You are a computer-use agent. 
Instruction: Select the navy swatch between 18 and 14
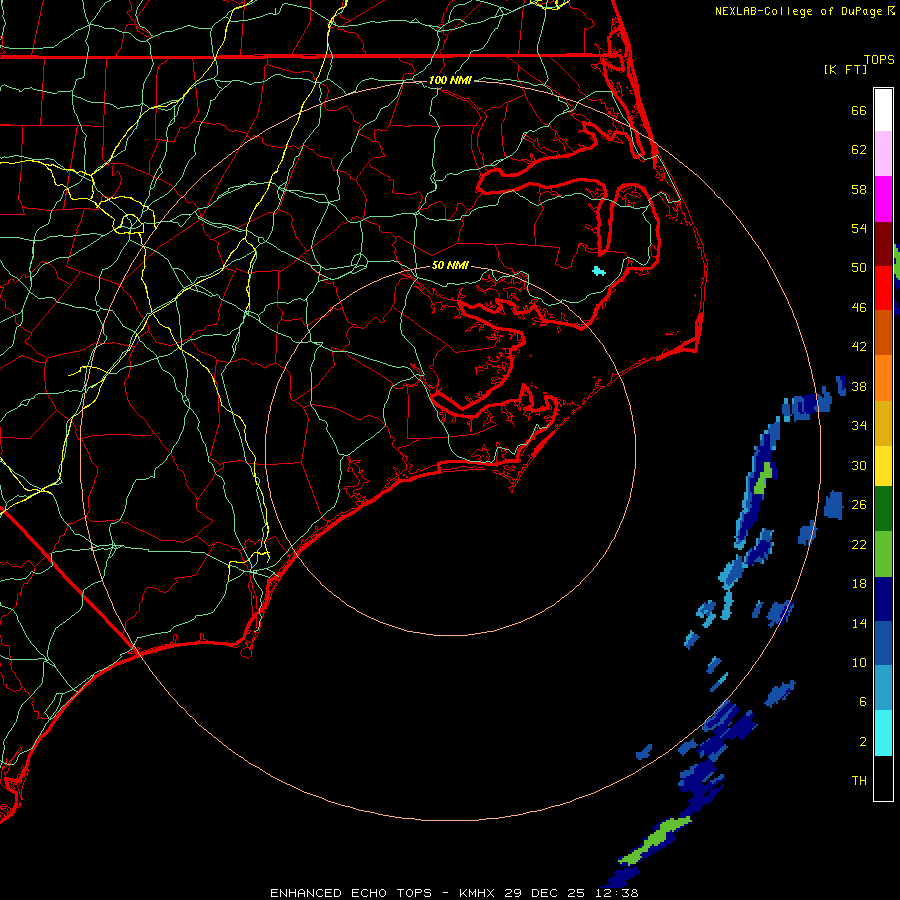click(x=883, y=599)
